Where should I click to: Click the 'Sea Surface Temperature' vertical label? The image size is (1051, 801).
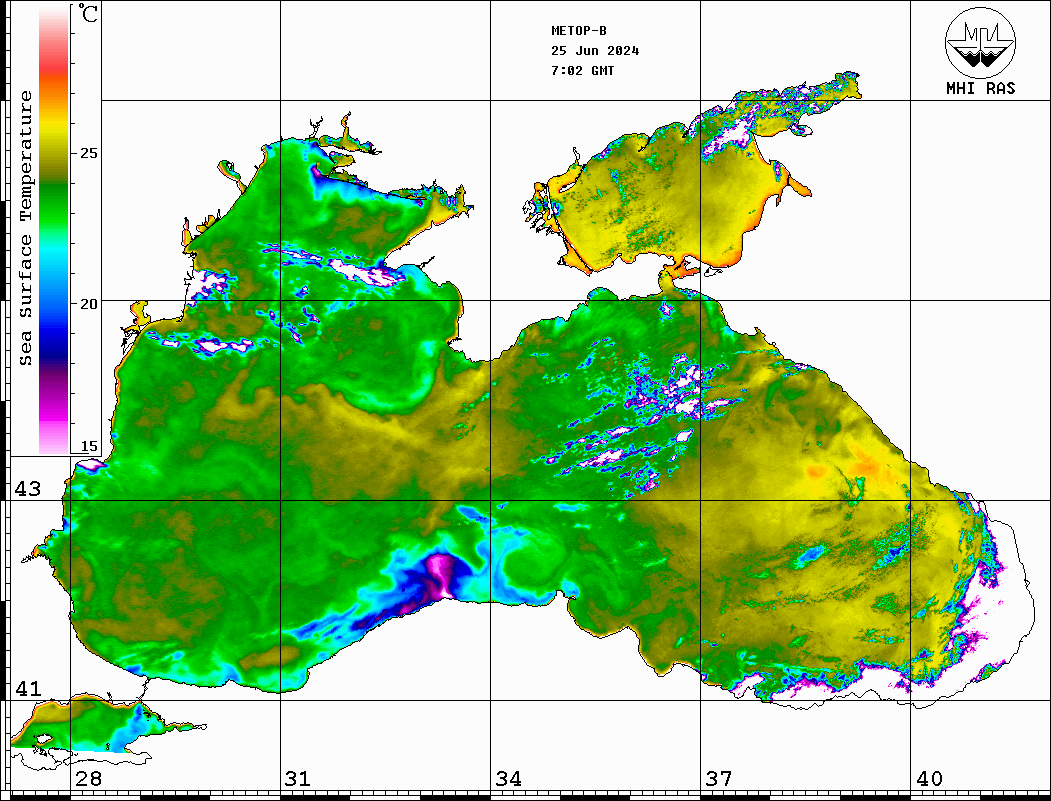click(x=25, y=229)
